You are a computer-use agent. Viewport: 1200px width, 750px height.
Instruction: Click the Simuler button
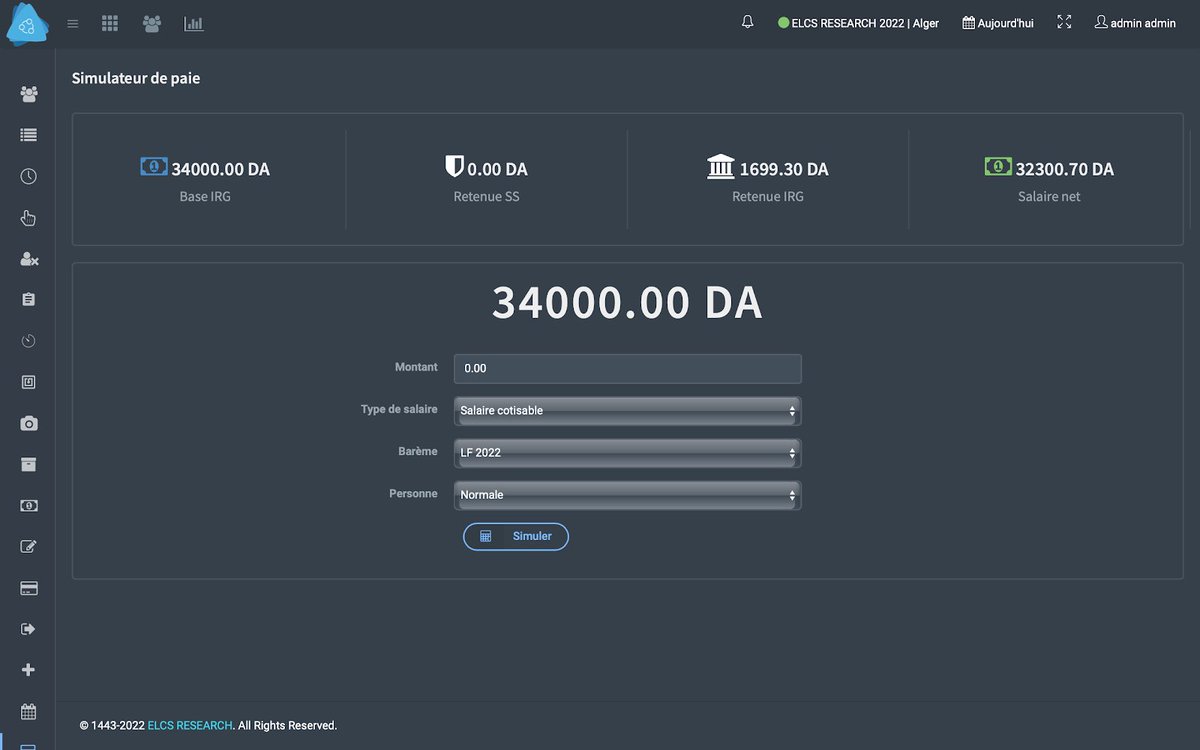click(x=516, y=537)
